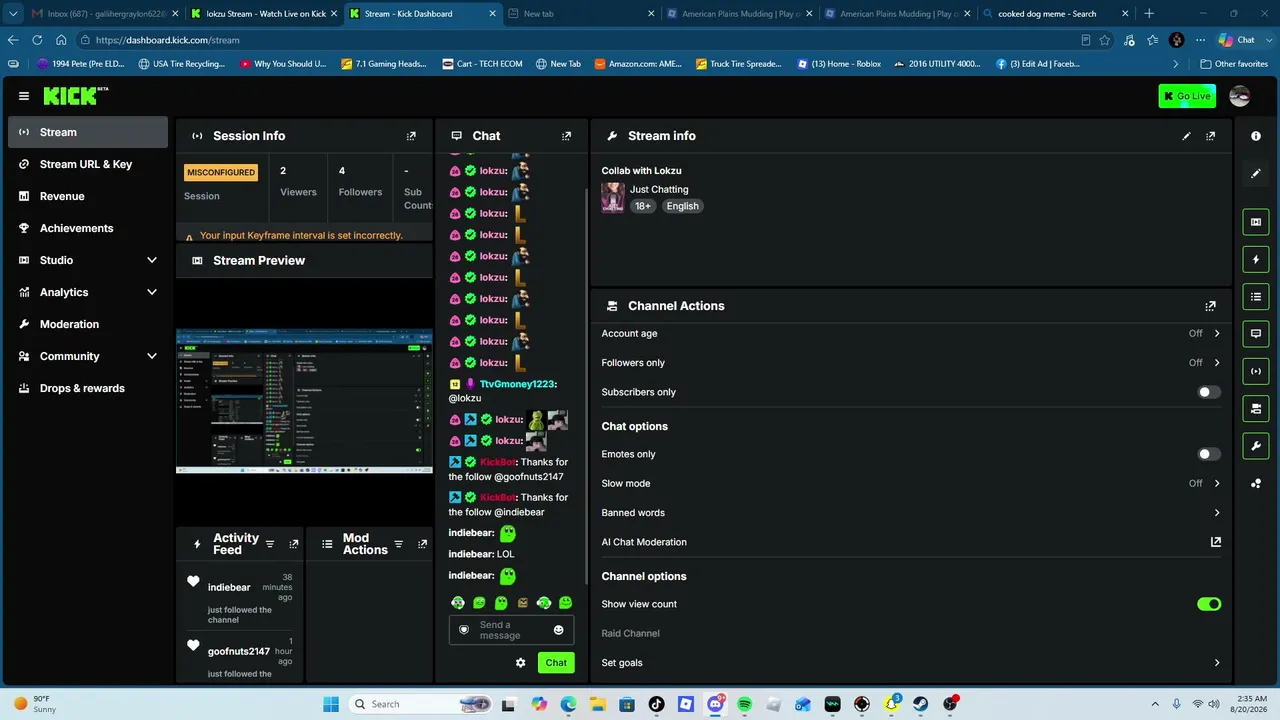Pop out the Activity Feed panel

293,544
